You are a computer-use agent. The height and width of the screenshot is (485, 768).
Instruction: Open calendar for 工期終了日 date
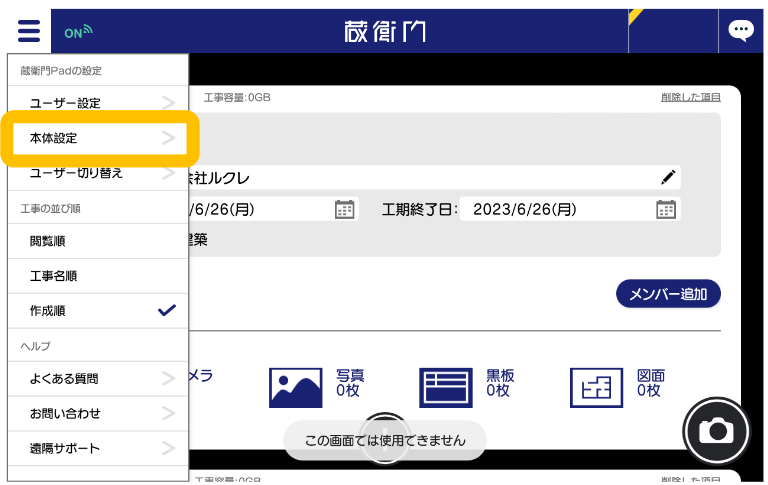[666, 209]
